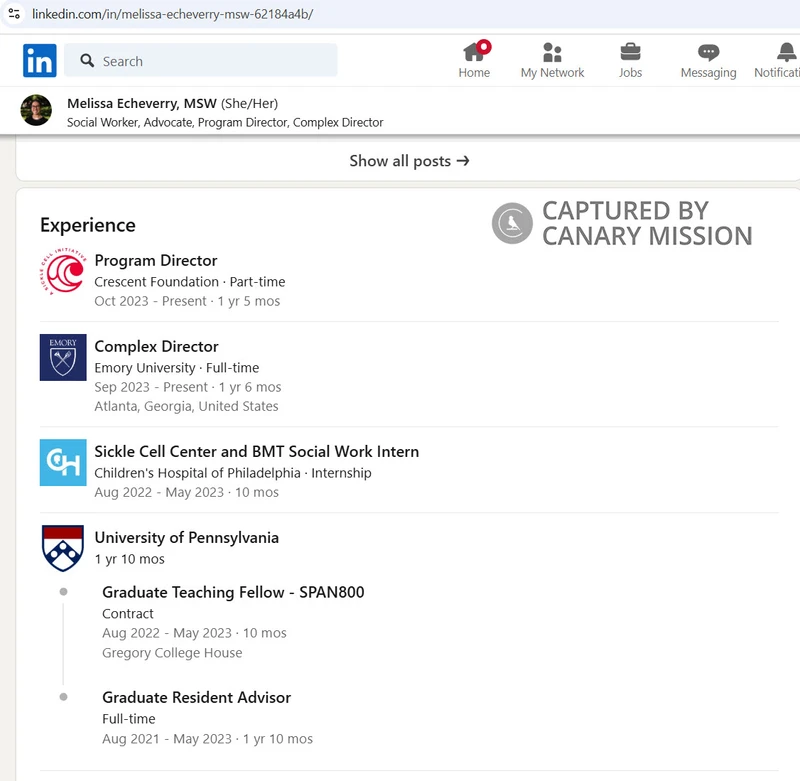Image resolution: width=800 pixels, height=781 pixels.
Task: Select Graduate Teaching Fellow - SPAN800 entry
Action: [x=233, y=592]
